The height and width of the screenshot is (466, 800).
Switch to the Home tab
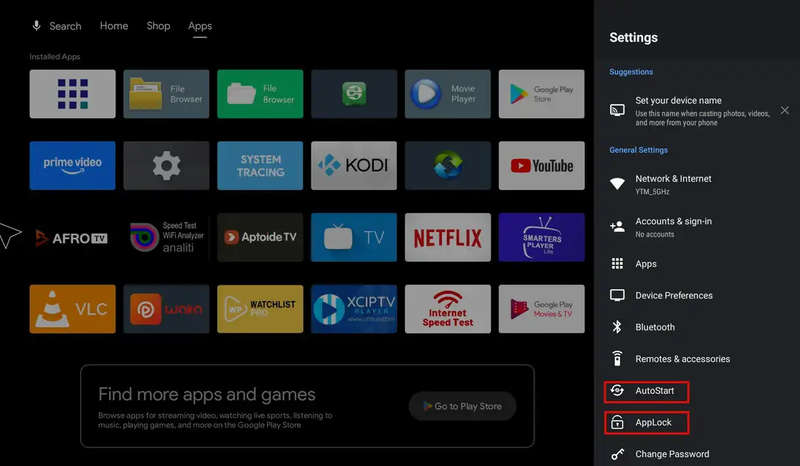114,26
